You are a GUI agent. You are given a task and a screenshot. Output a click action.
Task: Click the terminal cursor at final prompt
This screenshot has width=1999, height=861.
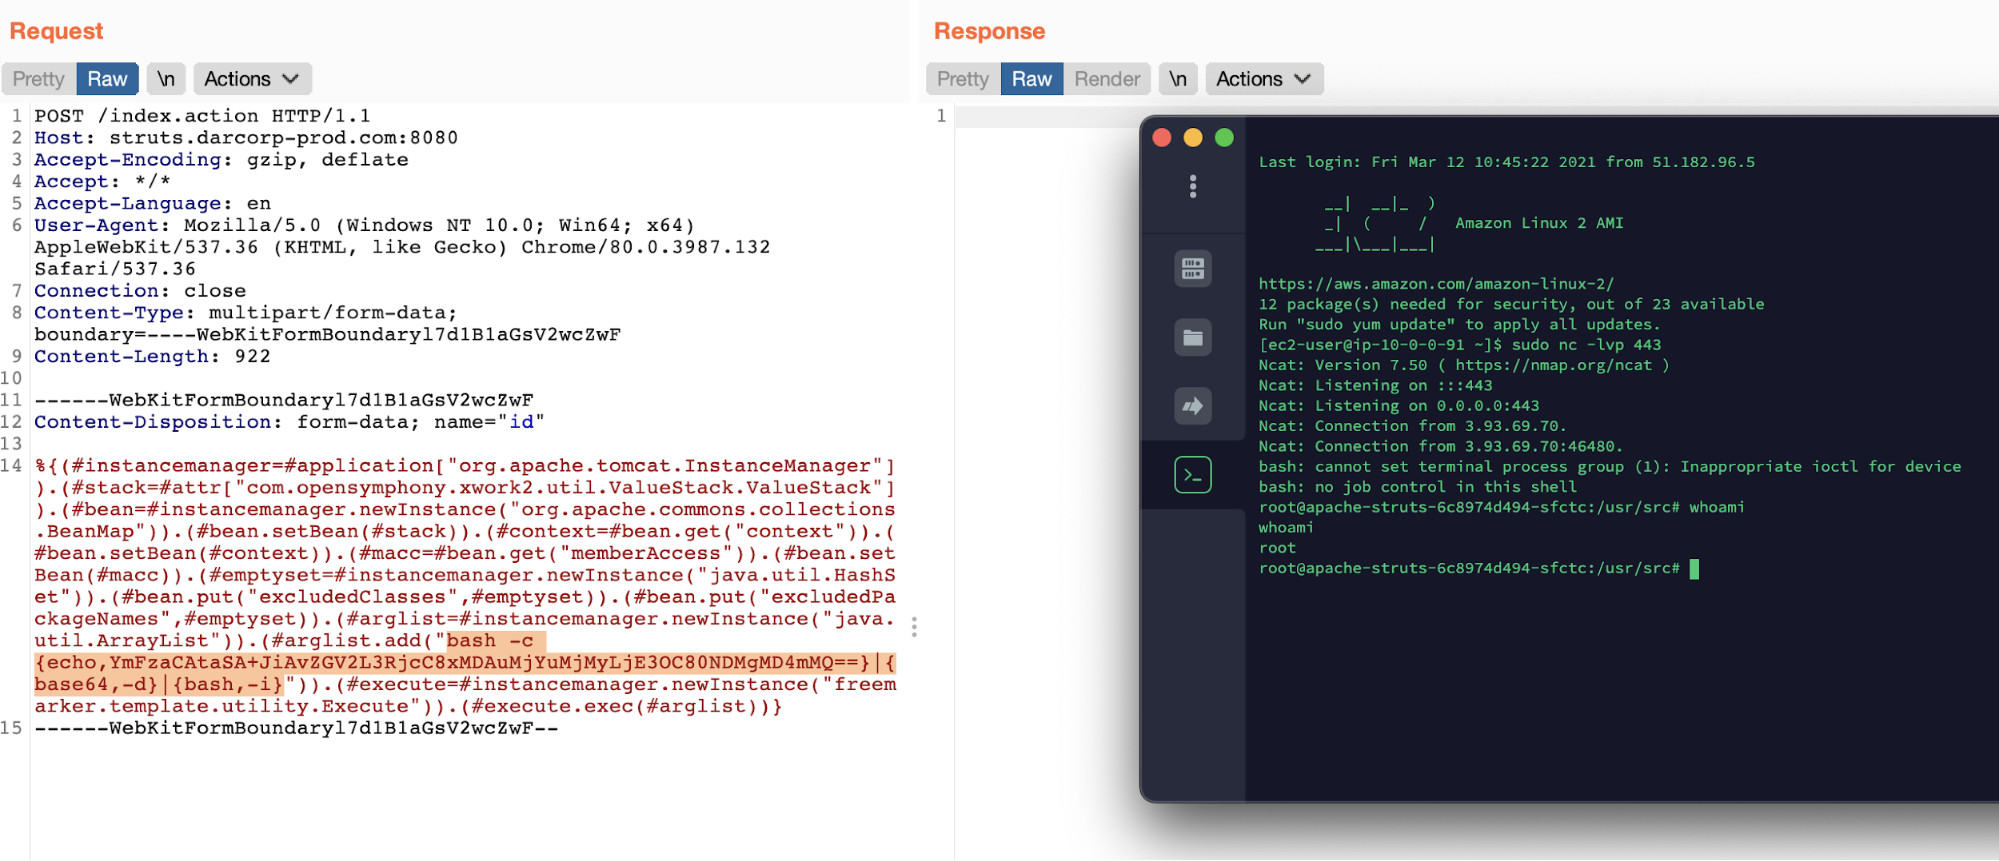(1694, 569)
